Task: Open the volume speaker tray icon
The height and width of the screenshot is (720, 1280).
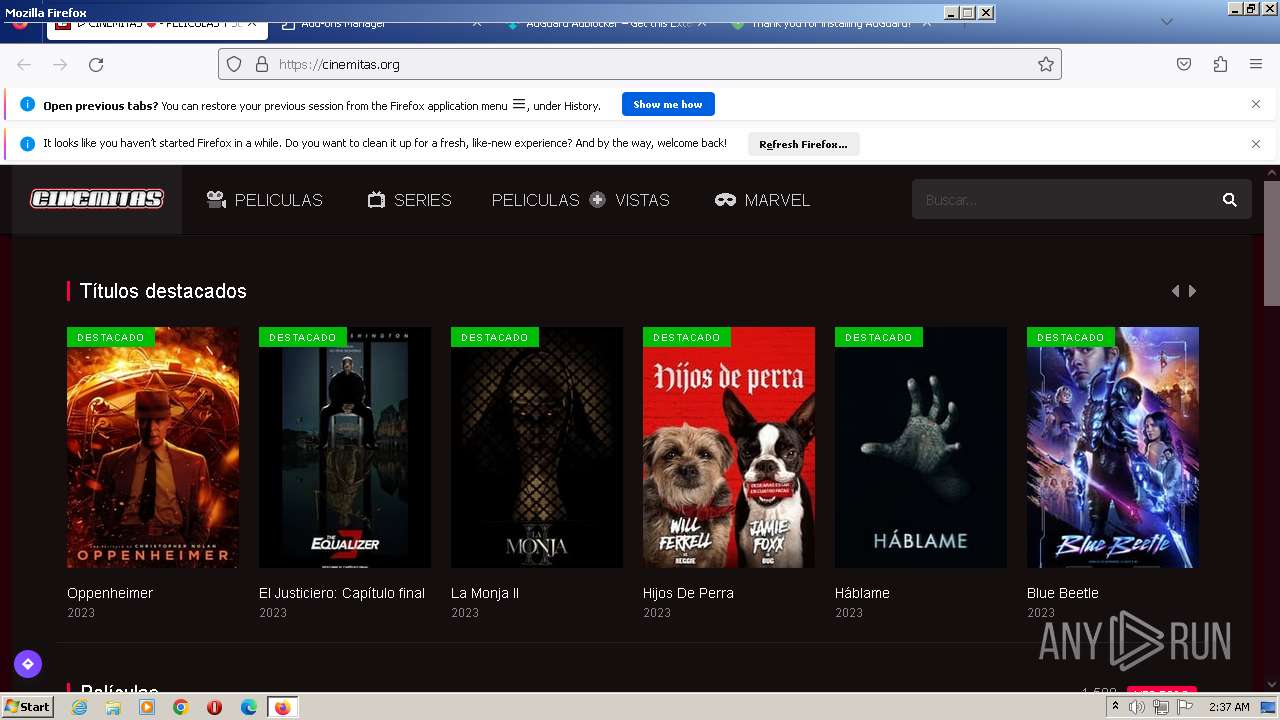Action: coord(1137,707)
